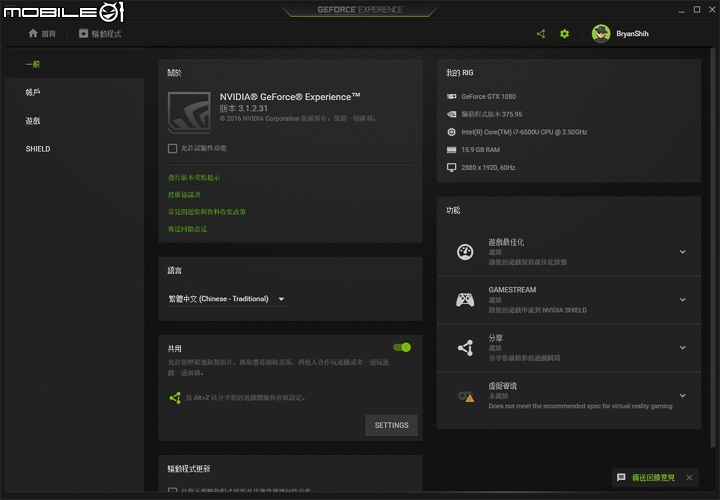Click the Intel(R) Core(TM) i7-6500U CPU text

coord(524,132)
